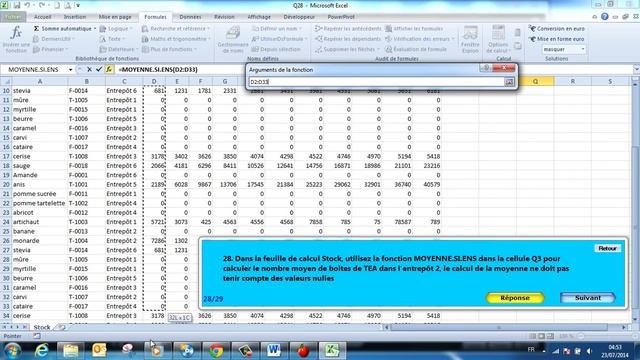Click Depuis sélection in Noms définis
The height and width of the screenshot is (360, 640).
click(x=276, y=49)
